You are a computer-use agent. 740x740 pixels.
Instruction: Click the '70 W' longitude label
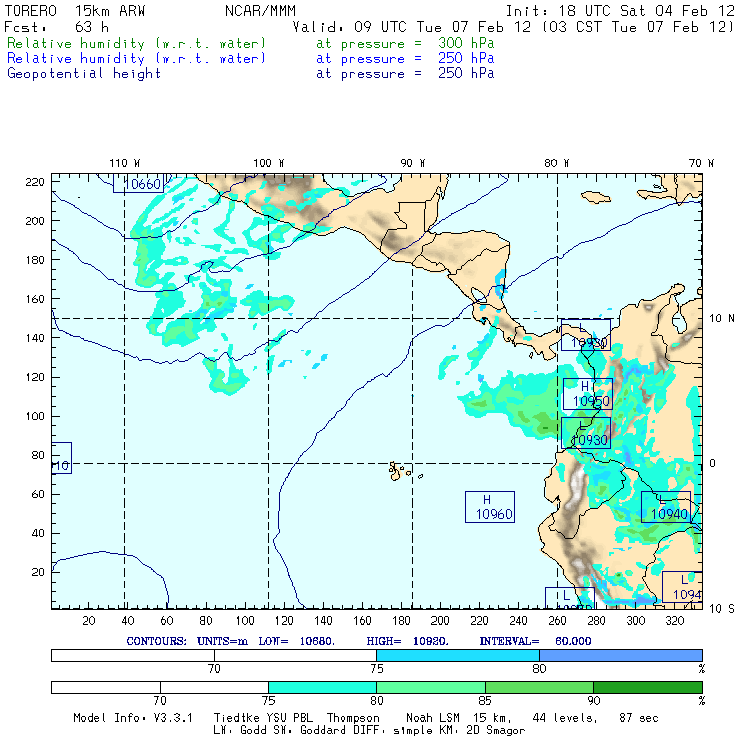click(701, 163)
